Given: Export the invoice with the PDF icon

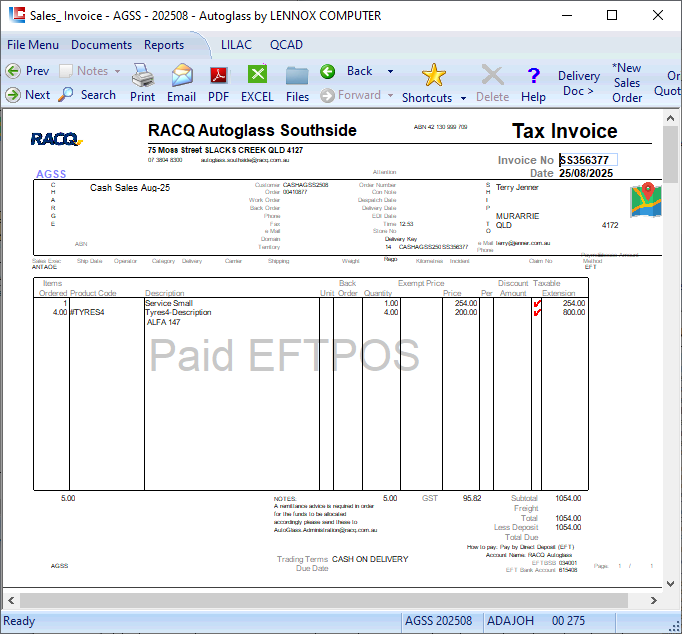Looking at the screenshot, I should 218,82.
